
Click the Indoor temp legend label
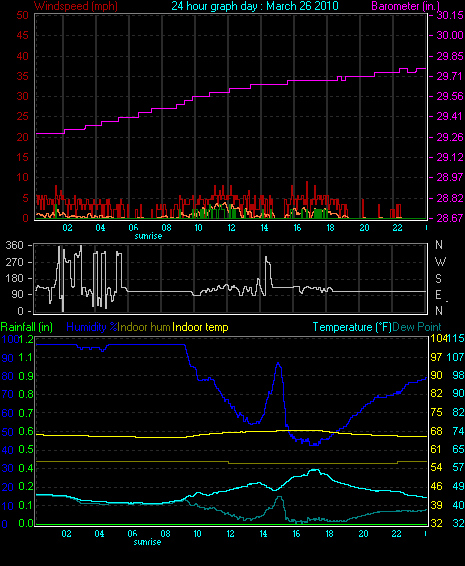point(200,327)
